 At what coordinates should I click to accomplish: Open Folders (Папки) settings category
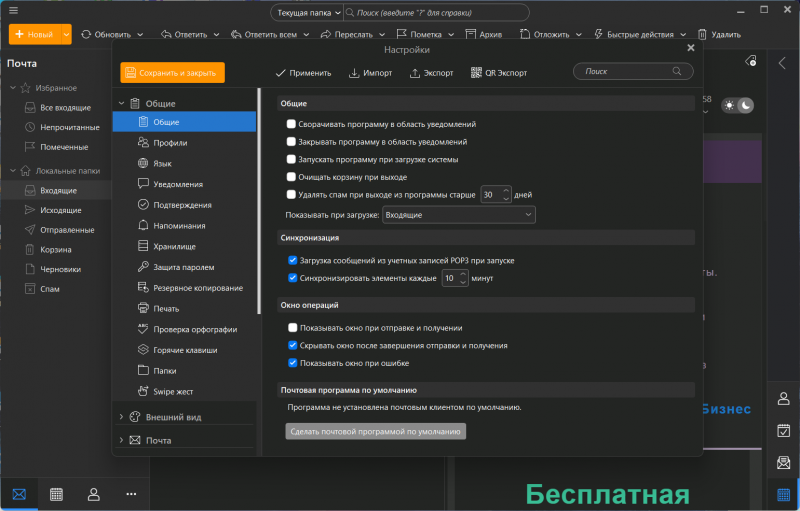[184, 371]
